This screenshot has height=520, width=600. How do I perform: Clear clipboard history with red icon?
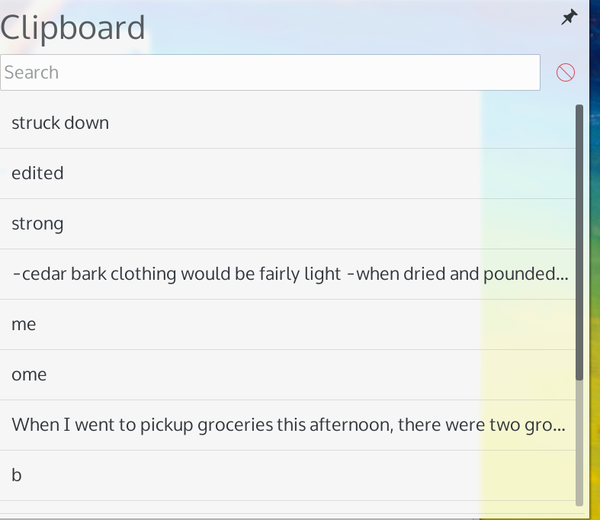[565, 72]
